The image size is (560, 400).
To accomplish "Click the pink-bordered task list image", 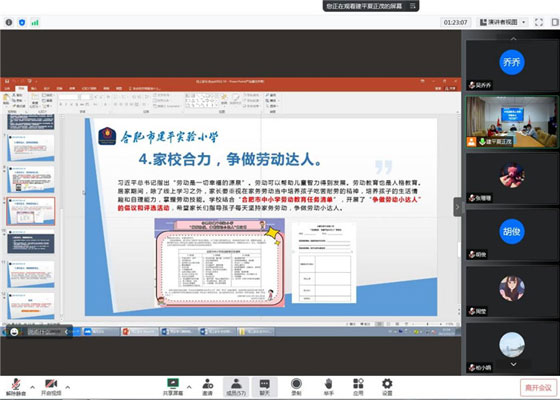I will coord(220,262).
